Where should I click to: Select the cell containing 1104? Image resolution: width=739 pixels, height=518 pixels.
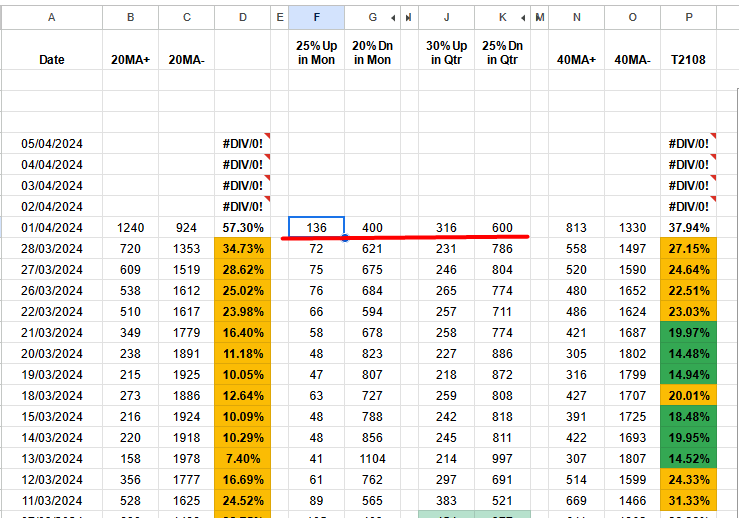(372, 459)
